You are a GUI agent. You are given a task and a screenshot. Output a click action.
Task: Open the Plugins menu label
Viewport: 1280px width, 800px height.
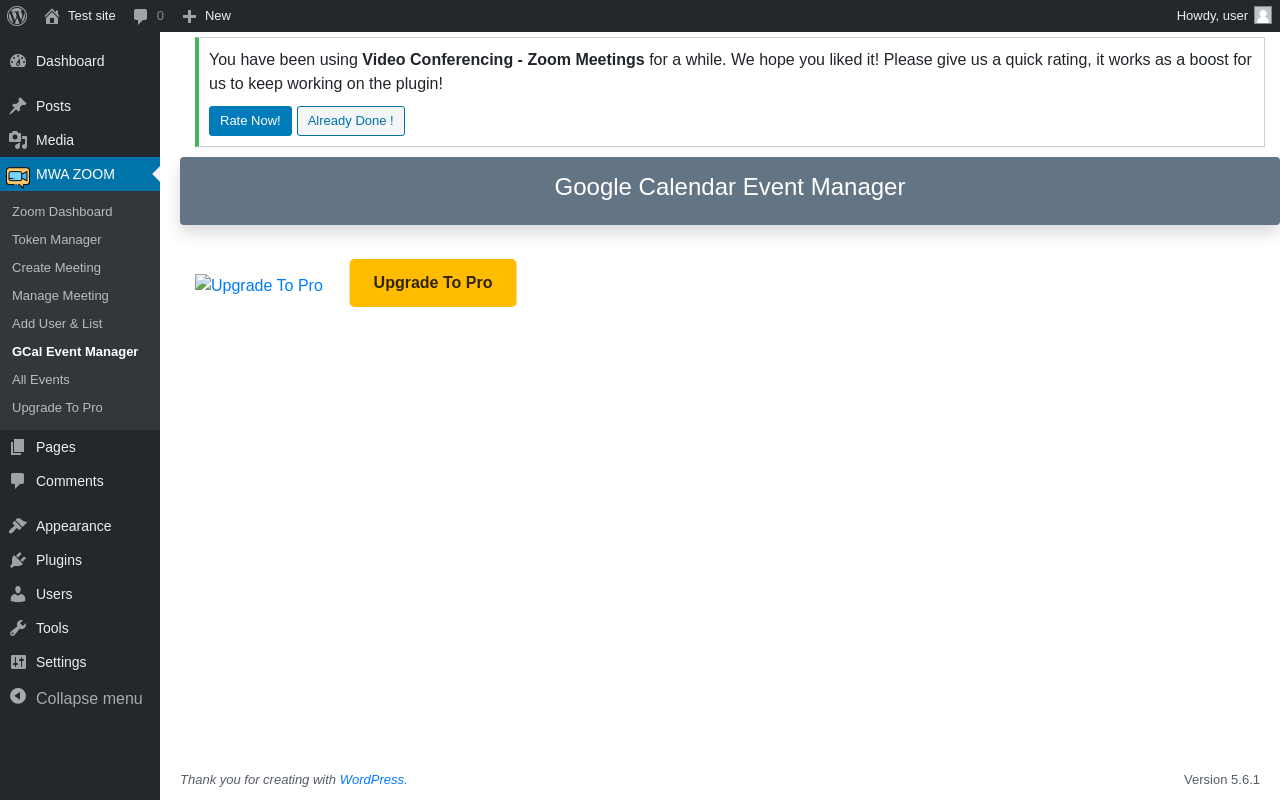point(59,560)
